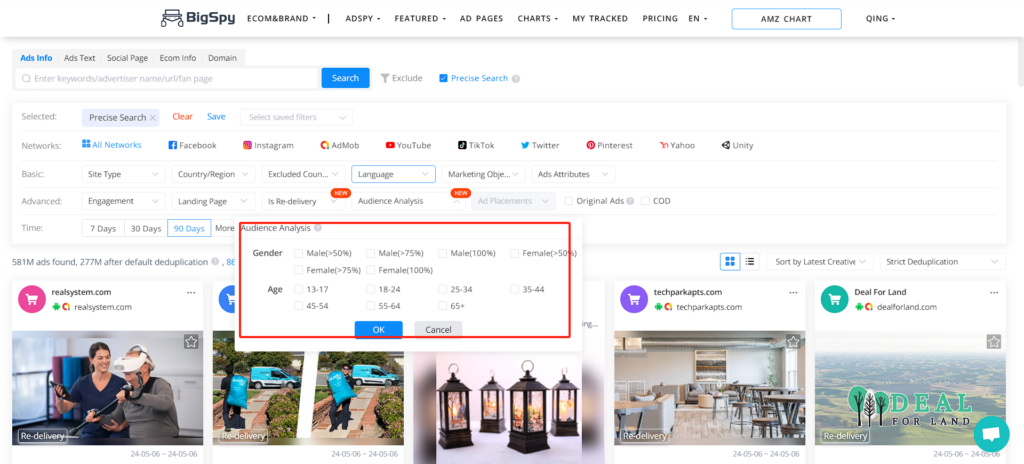Switch to grid view layout
This screenshot has width=1024, height=464.
(729, 261)
